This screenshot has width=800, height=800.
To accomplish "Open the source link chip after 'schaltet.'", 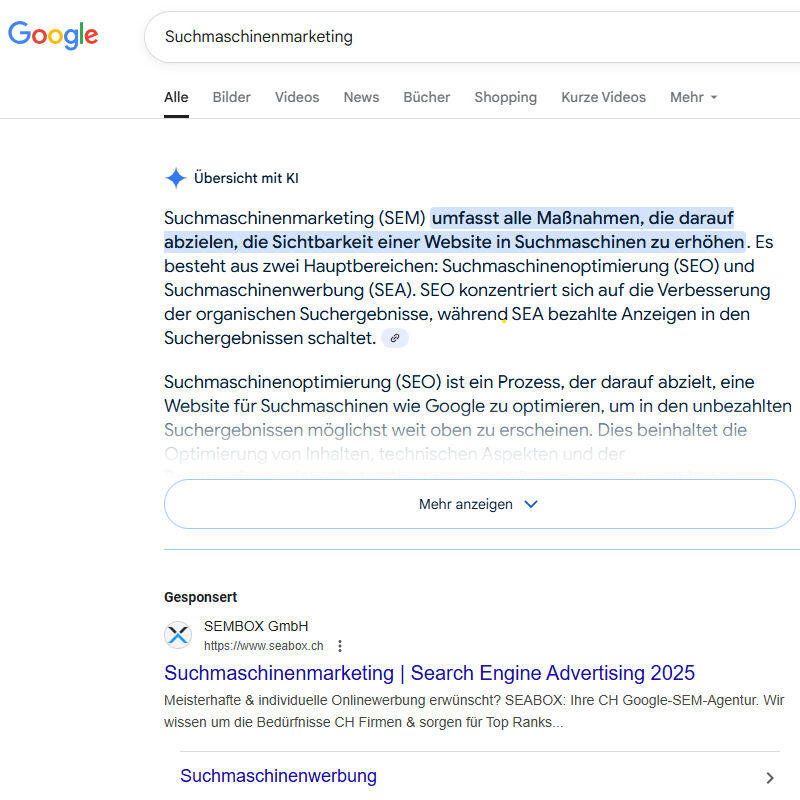I will coord(395,338).
